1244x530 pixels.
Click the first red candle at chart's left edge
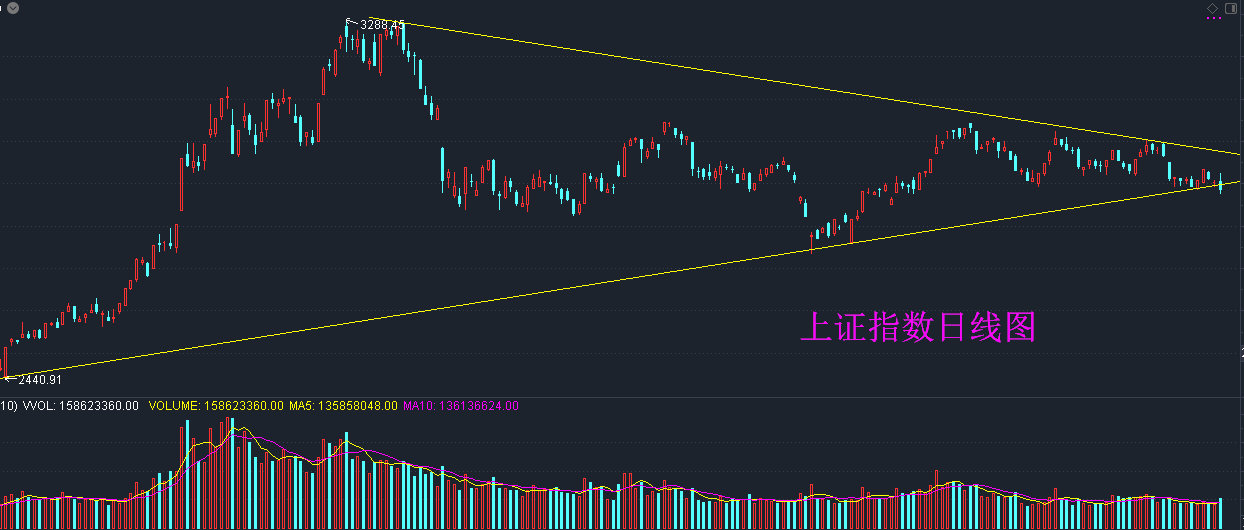click(x=5, y=362)
